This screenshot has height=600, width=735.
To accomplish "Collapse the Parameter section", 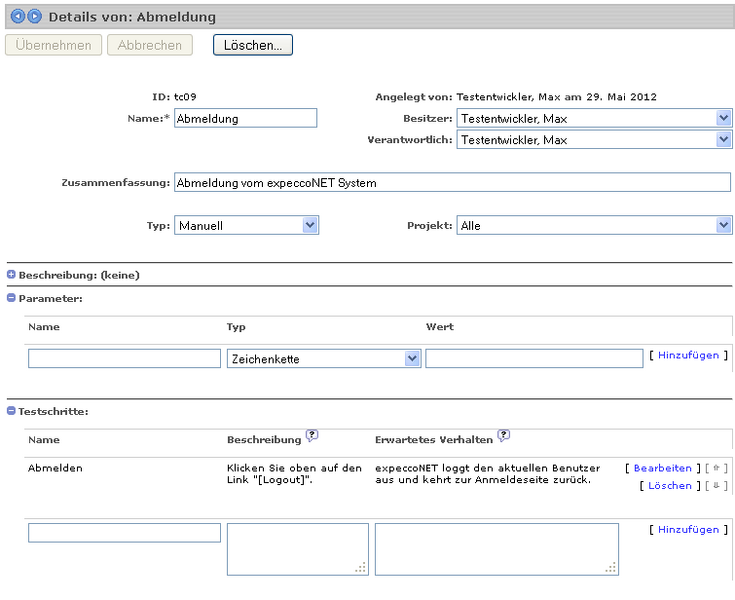I will point(11,298).
